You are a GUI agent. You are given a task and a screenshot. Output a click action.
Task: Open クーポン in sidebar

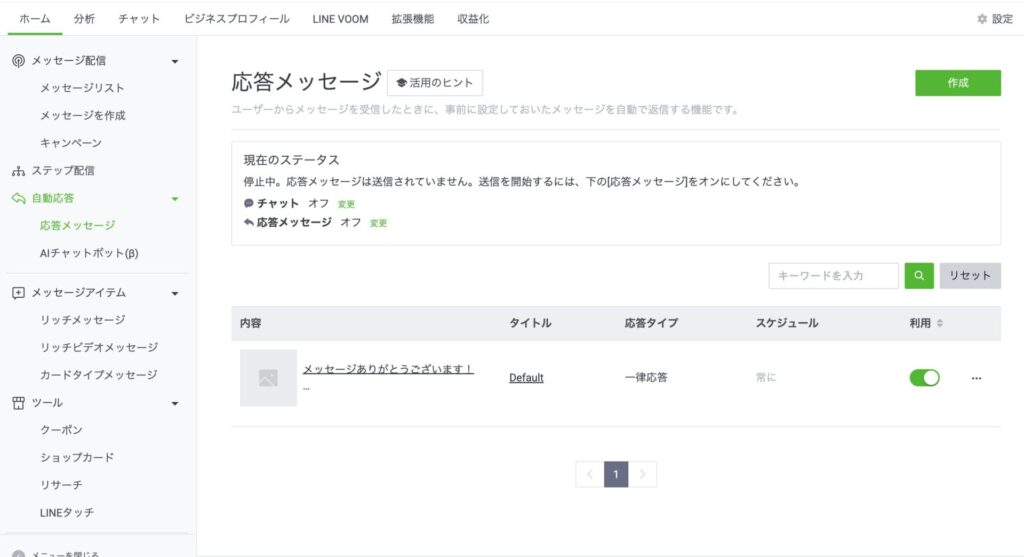[x=61, y=430]
